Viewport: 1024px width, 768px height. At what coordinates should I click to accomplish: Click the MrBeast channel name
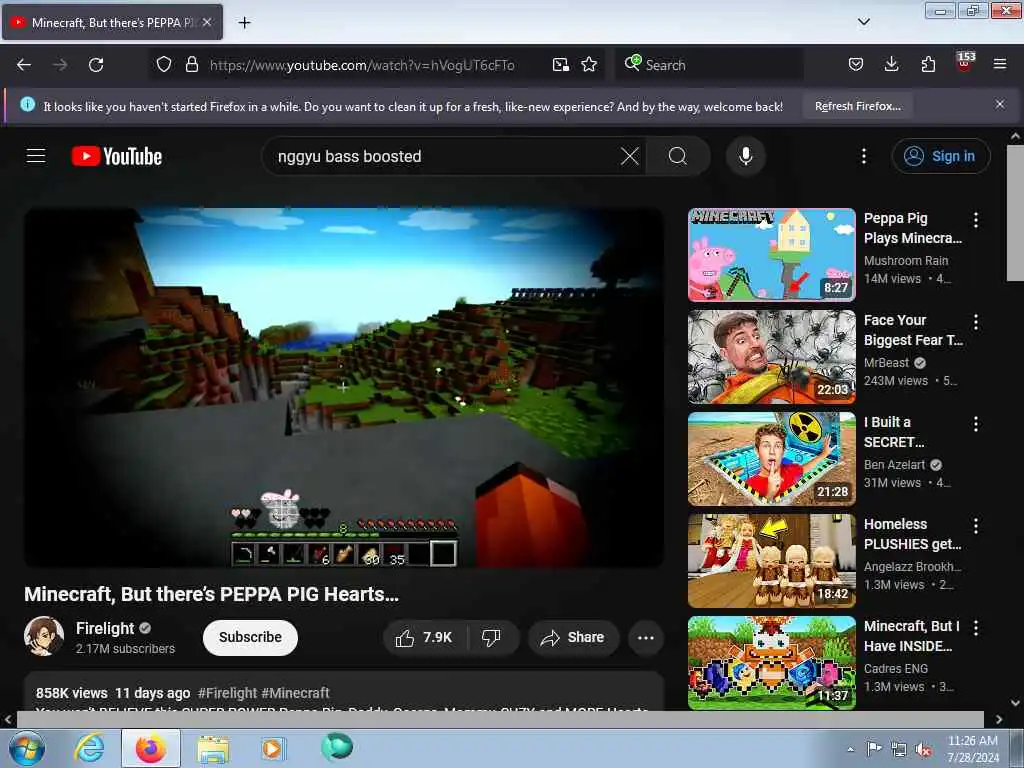coord(886,362)
